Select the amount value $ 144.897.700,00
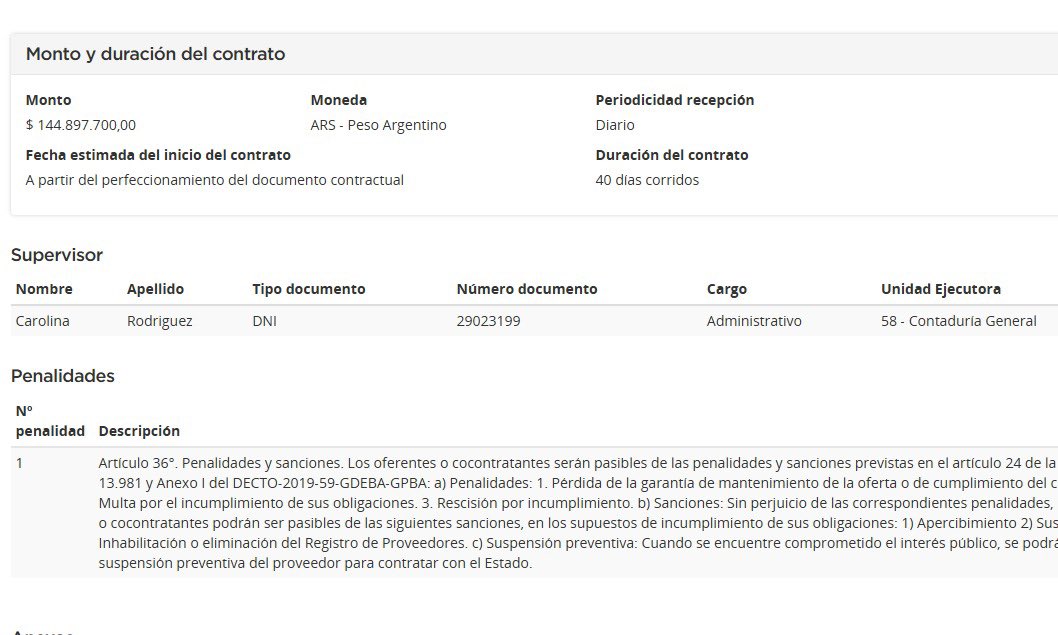This screenshot has width=1058, height=635. [81, 125]
